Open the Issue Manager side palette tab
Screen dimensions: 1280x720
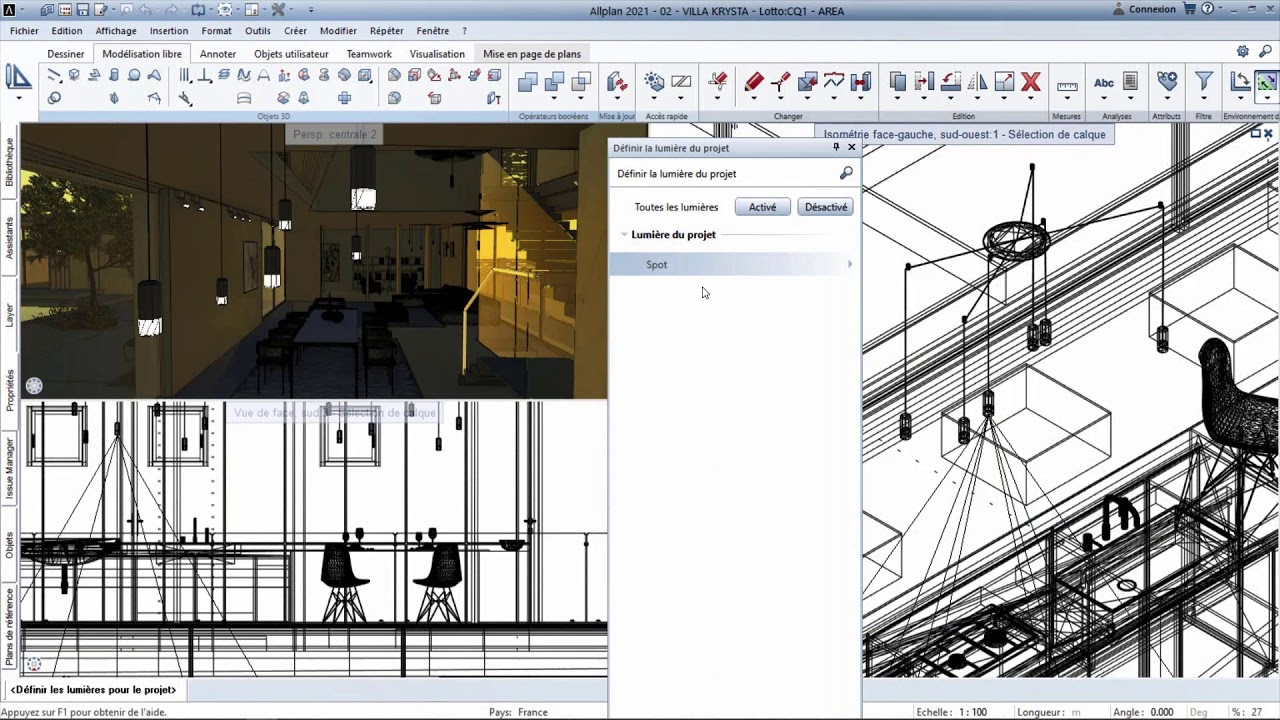9,468
